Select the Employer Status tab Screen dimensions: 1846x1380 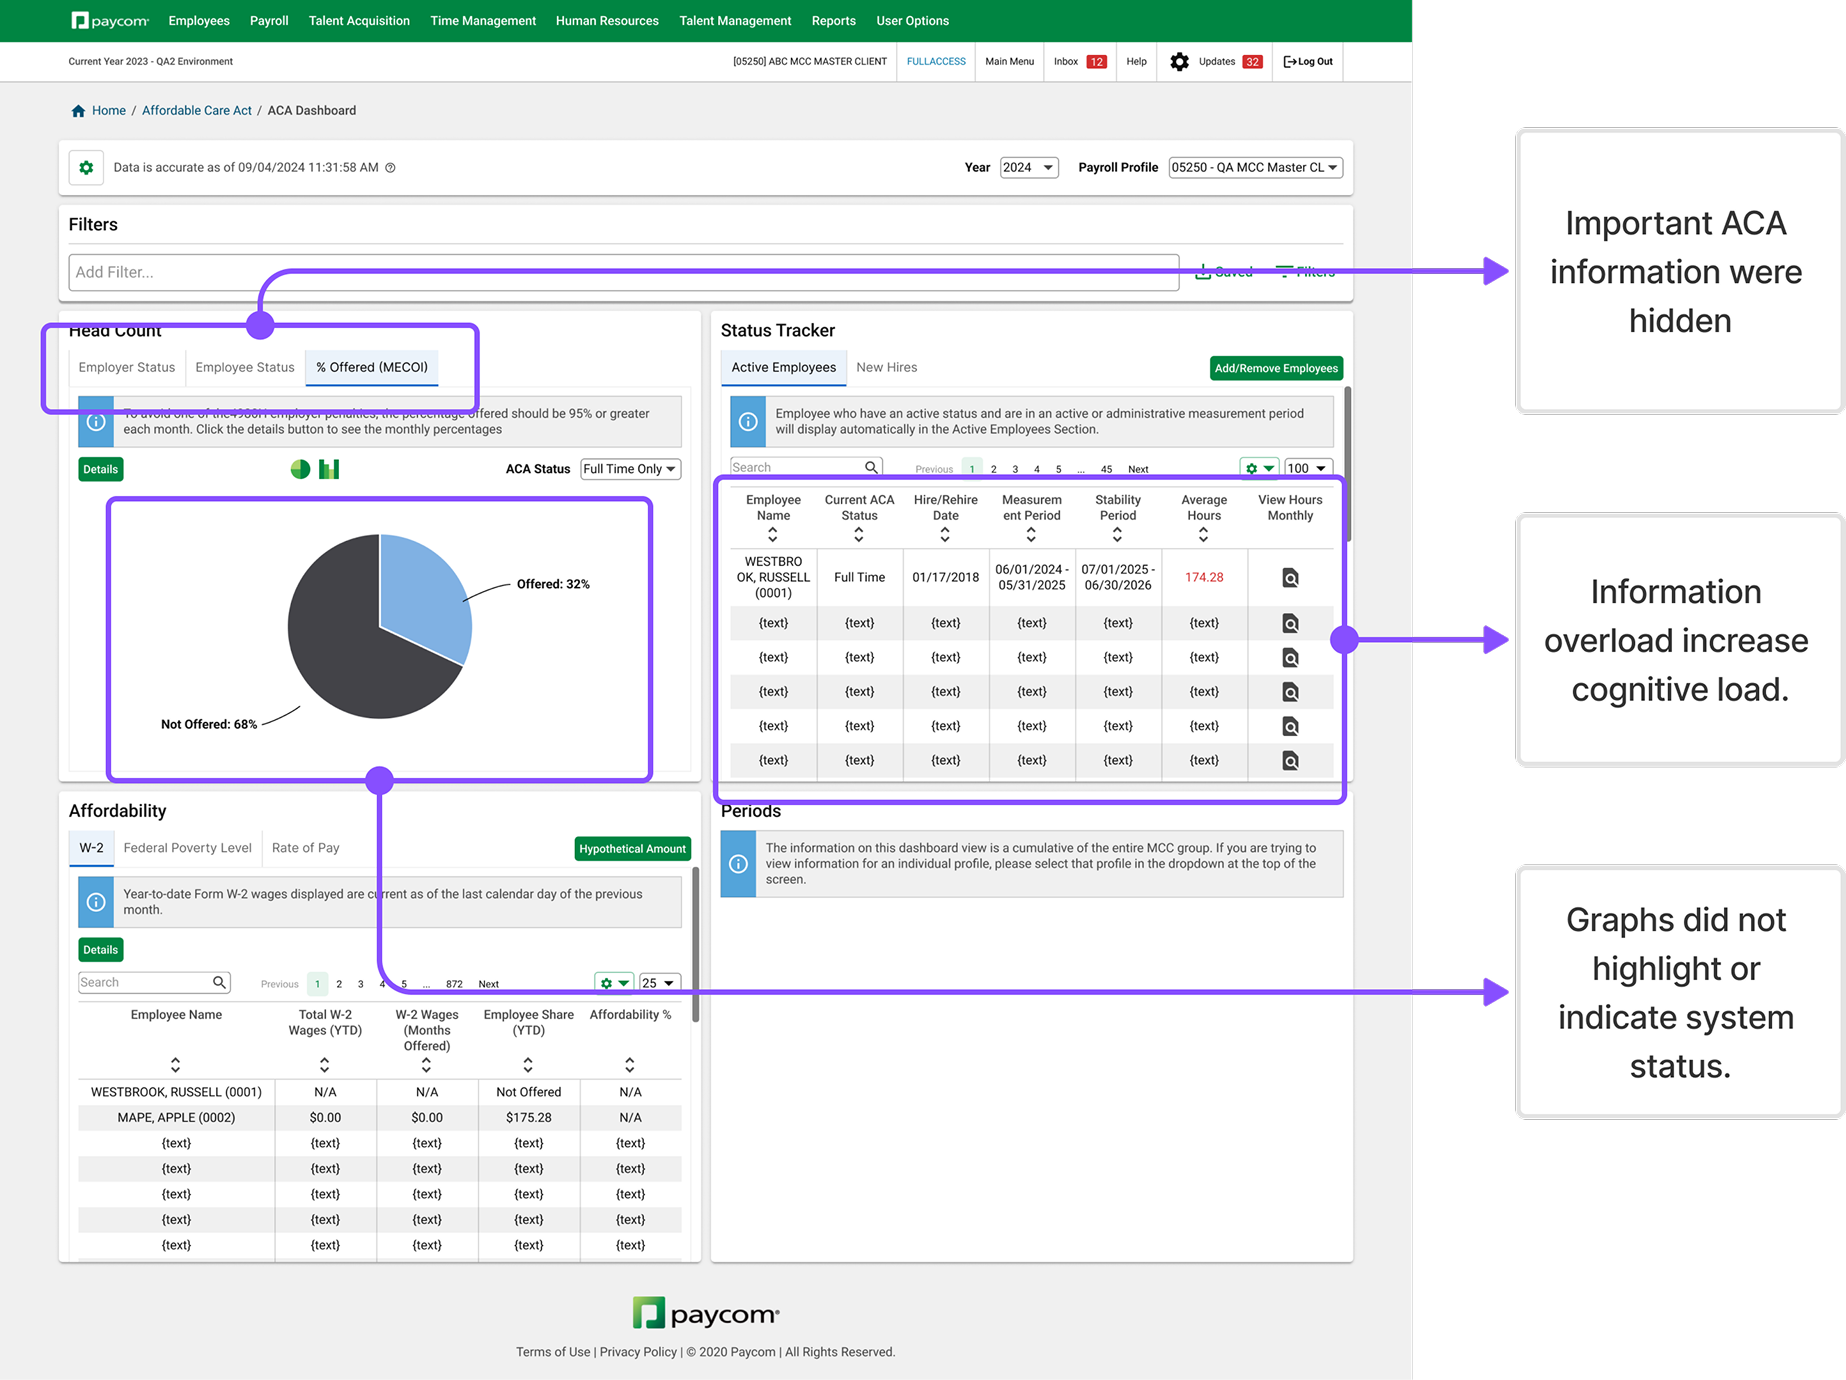pos(127,368)
